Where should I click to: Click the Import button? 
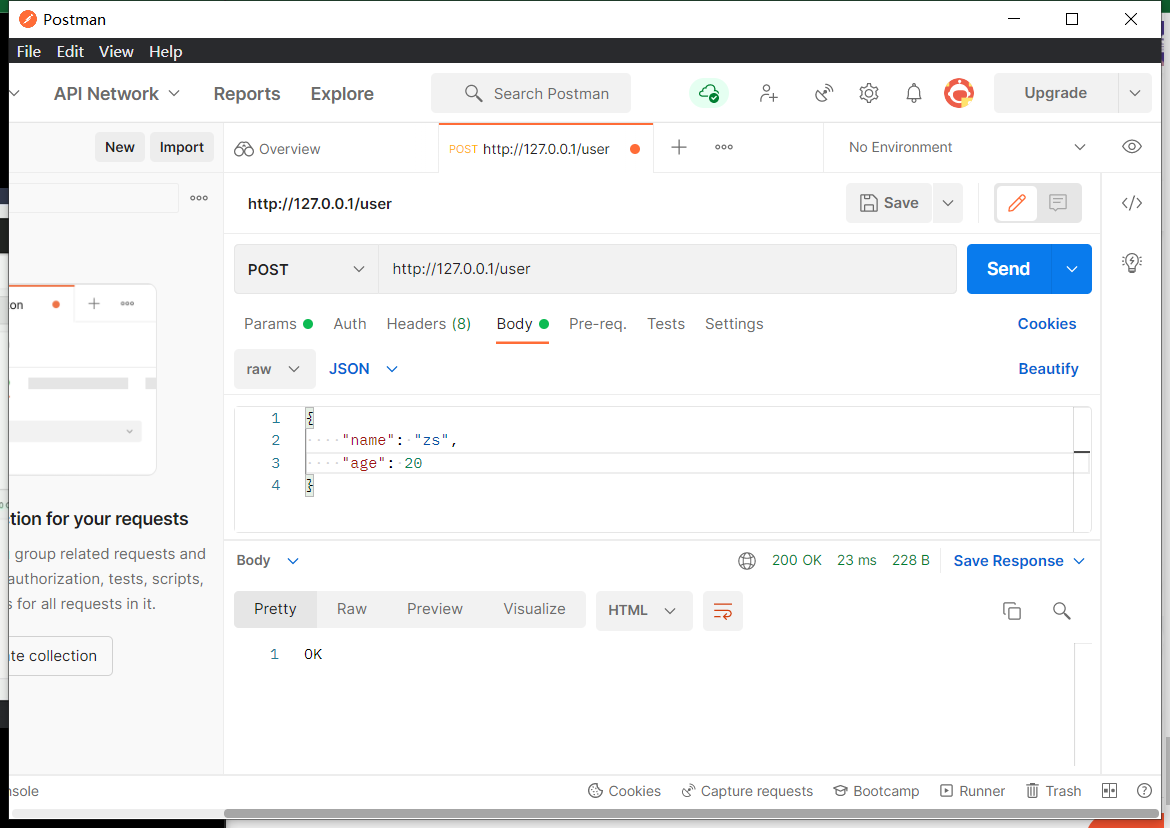point(181,147)
